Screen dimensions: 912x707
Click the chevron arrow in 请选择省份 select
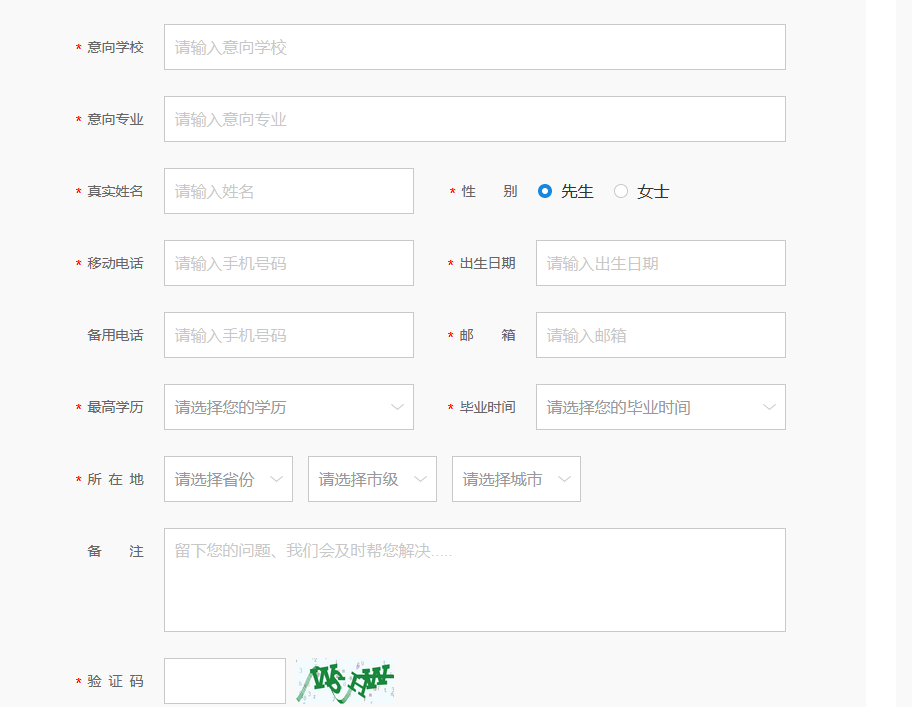(x=276, y=479)
